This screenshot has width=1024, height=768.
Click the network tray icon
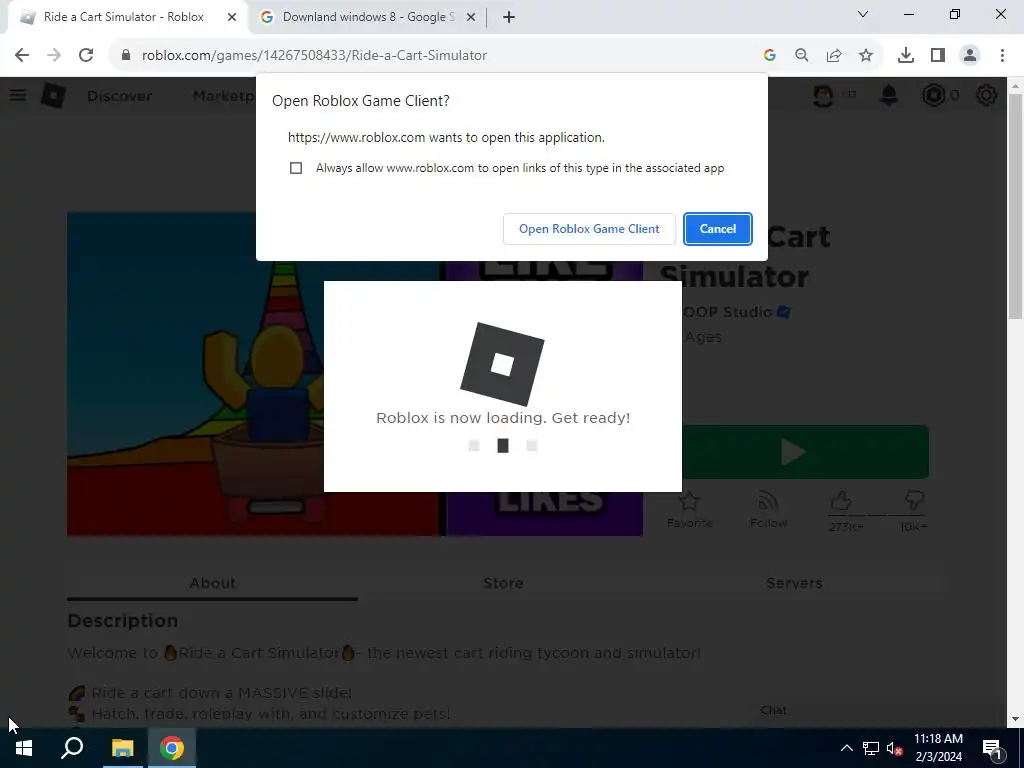coord(871,748)
